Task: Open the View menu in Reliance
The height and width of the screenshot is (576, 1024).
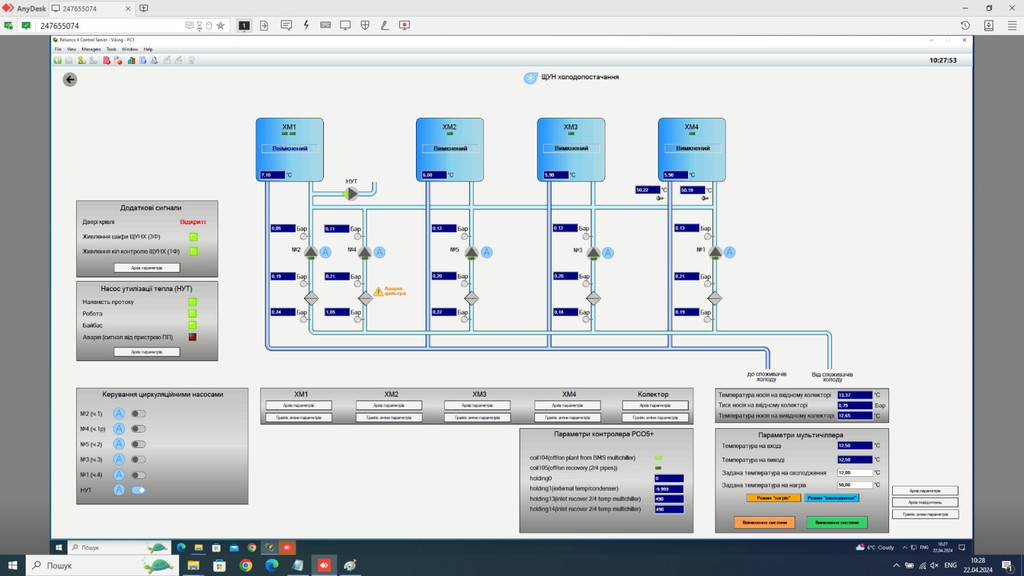Action: coord(71,49)
